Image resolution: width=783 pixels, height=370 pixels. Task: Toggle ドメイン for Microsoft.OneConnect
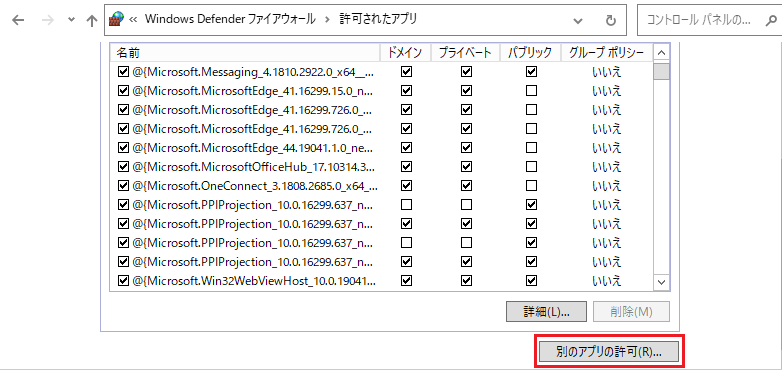click(x=406, y=186)
